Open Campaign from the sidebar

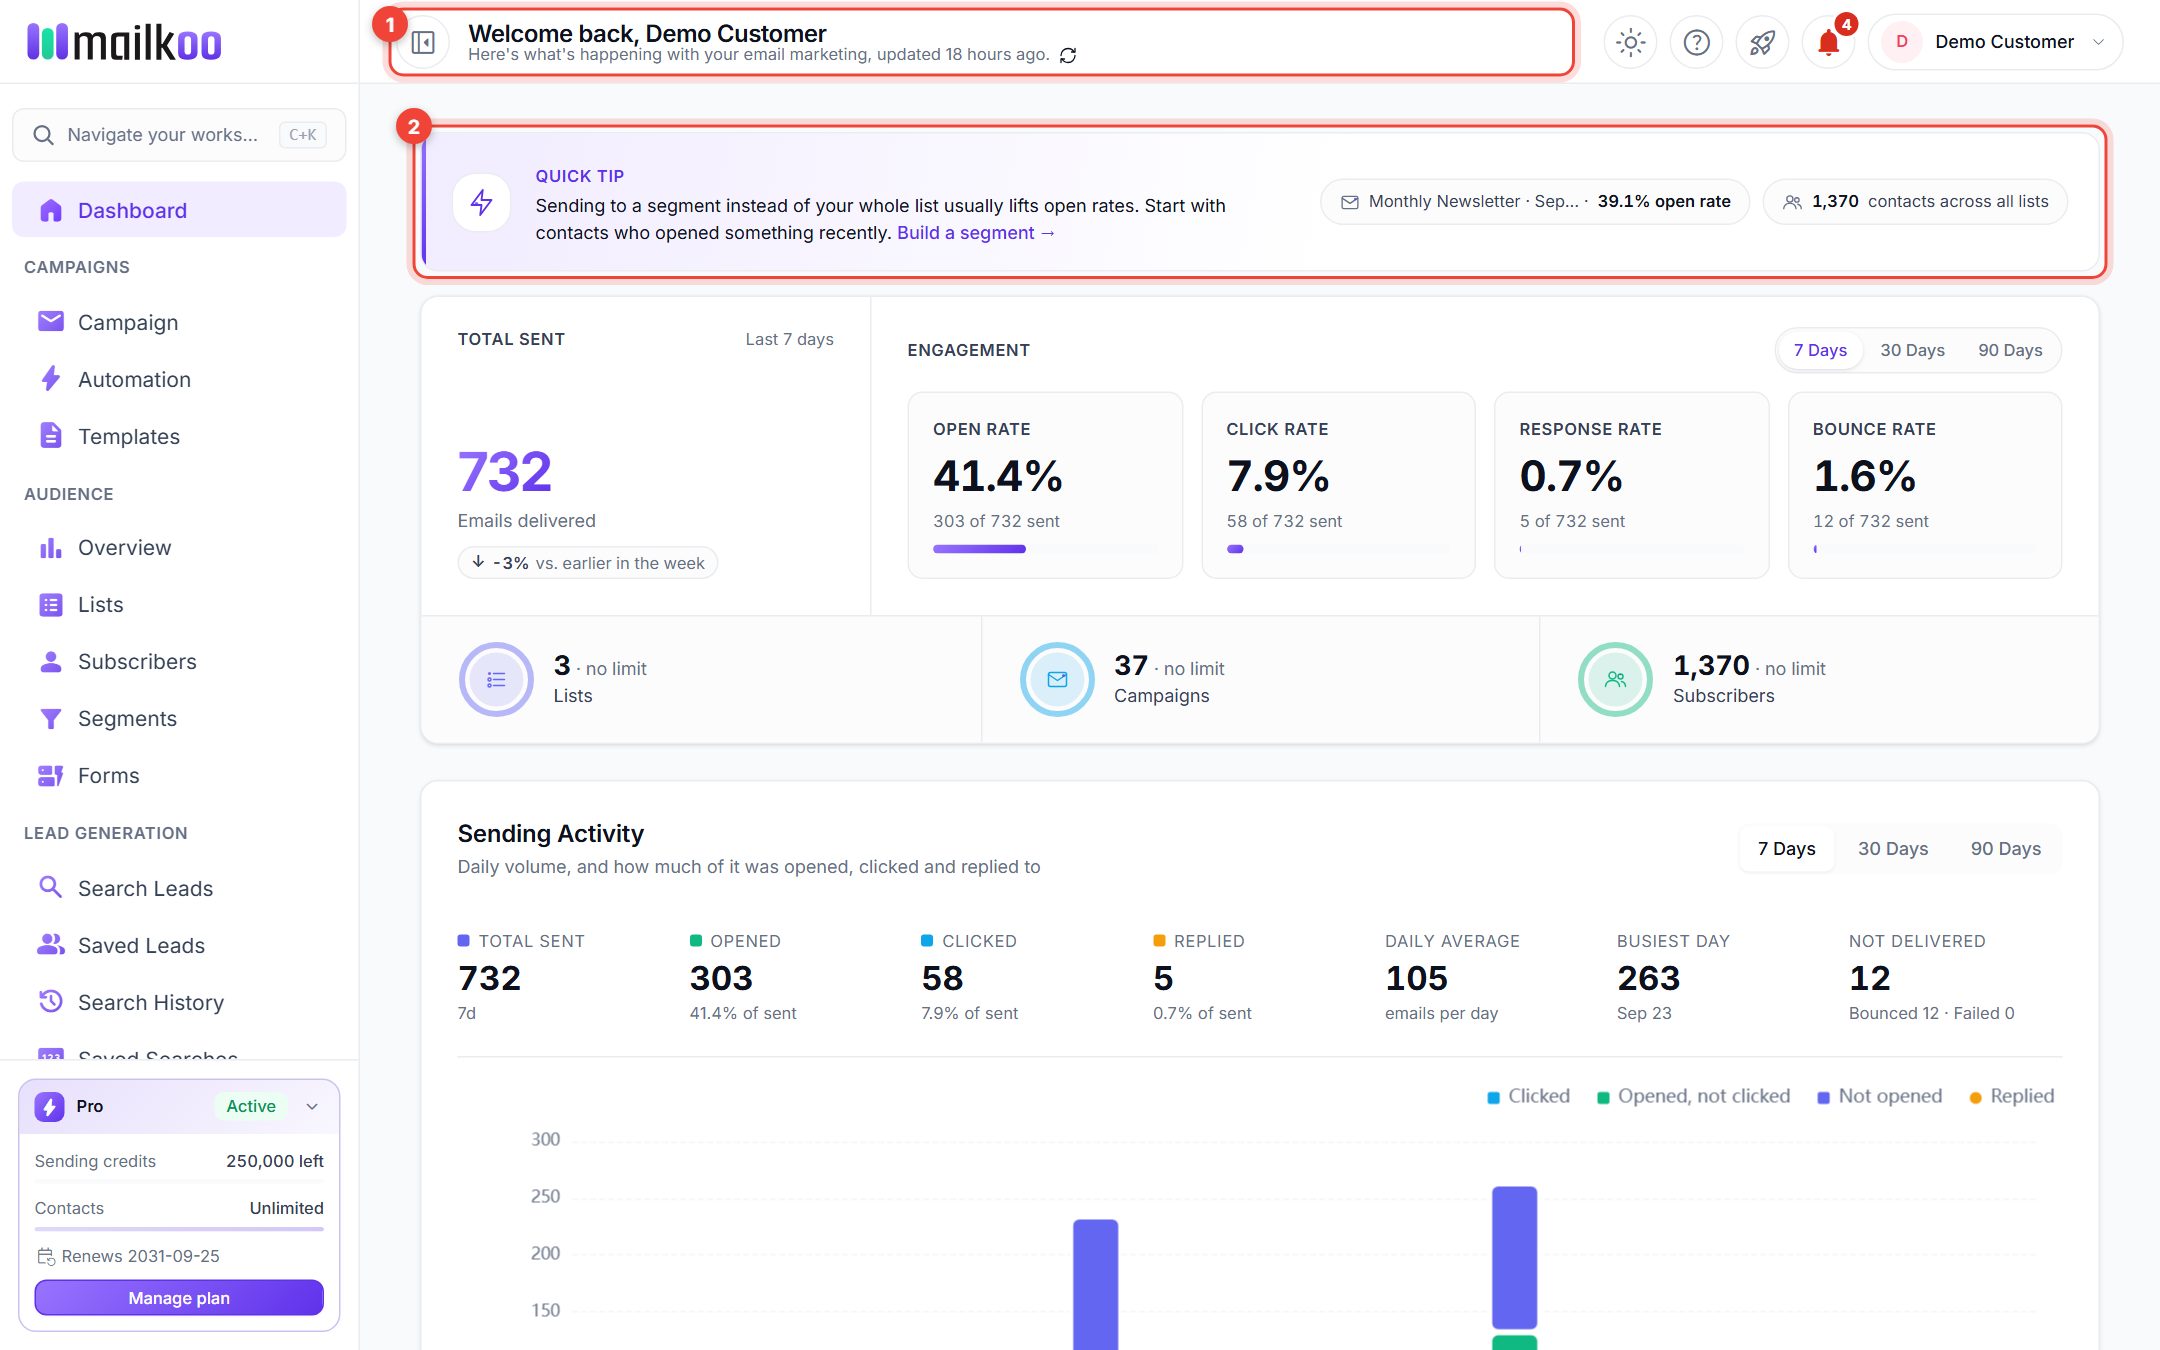click(179, 322)
